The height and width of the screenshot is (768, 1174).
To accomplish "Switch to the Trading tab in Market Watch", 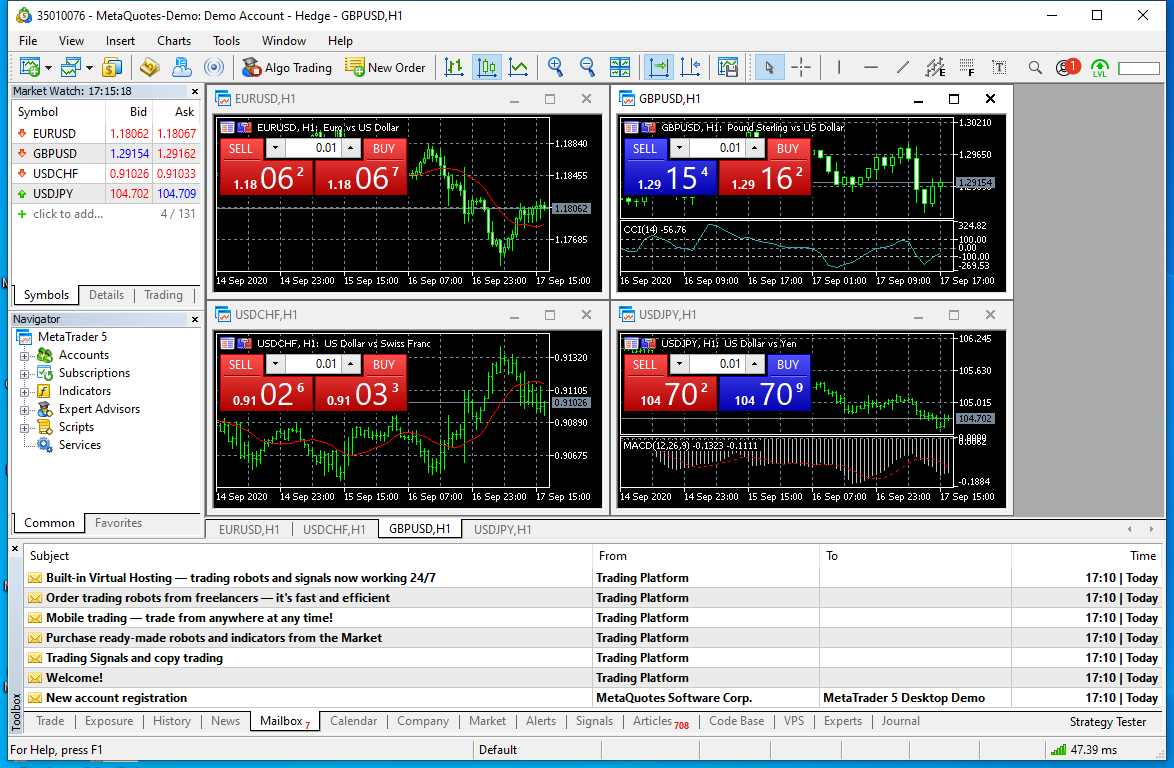I will click(163, 295).
